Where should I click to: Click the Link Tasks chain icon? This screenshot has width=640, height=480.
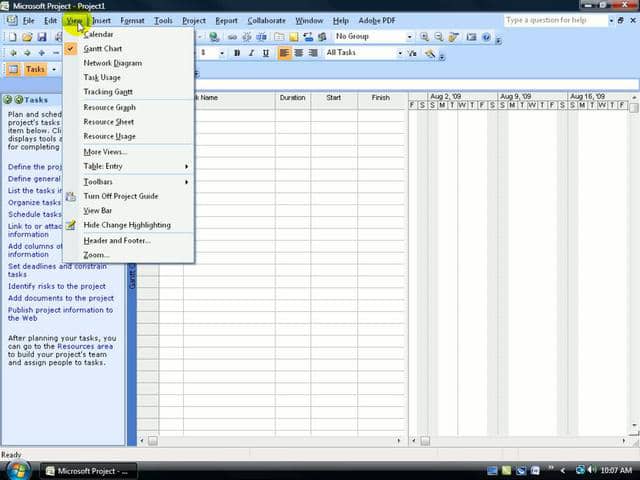coord(232,37)
